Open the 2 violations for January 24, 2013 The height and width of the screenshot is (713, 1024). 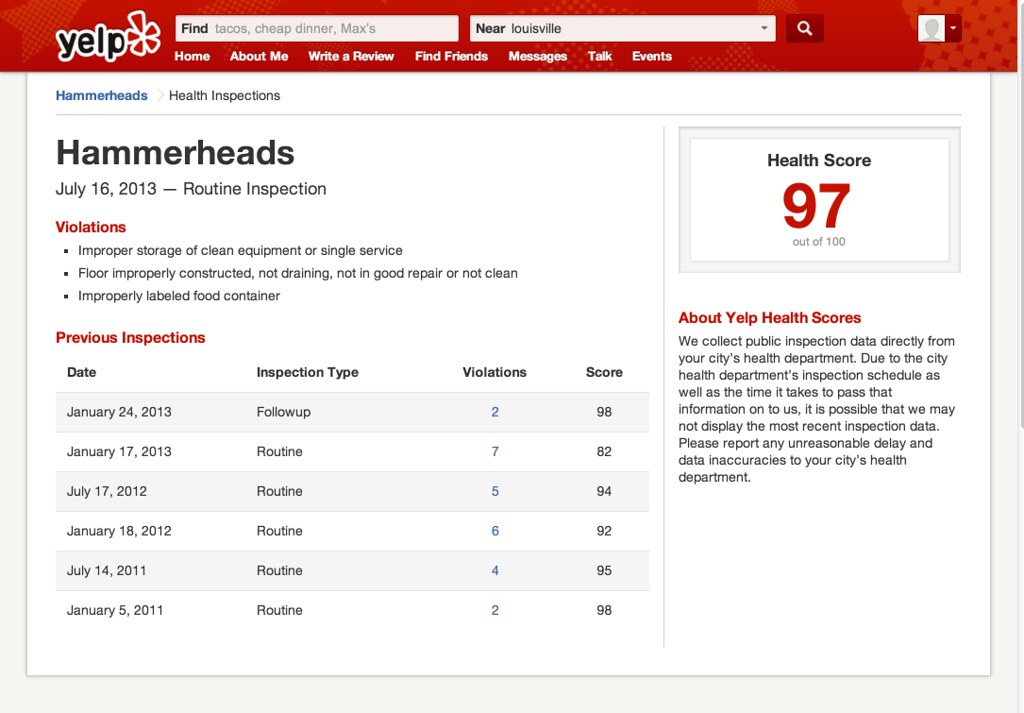pos(495,412)
